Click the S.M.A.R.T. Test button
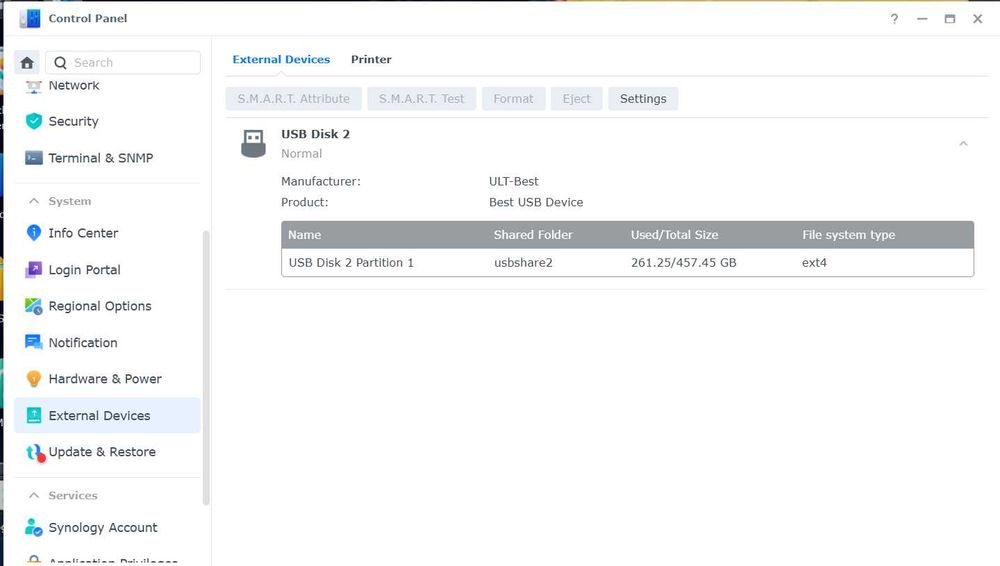This screenshot has height=566, width=1000. (x=421, y=99)
